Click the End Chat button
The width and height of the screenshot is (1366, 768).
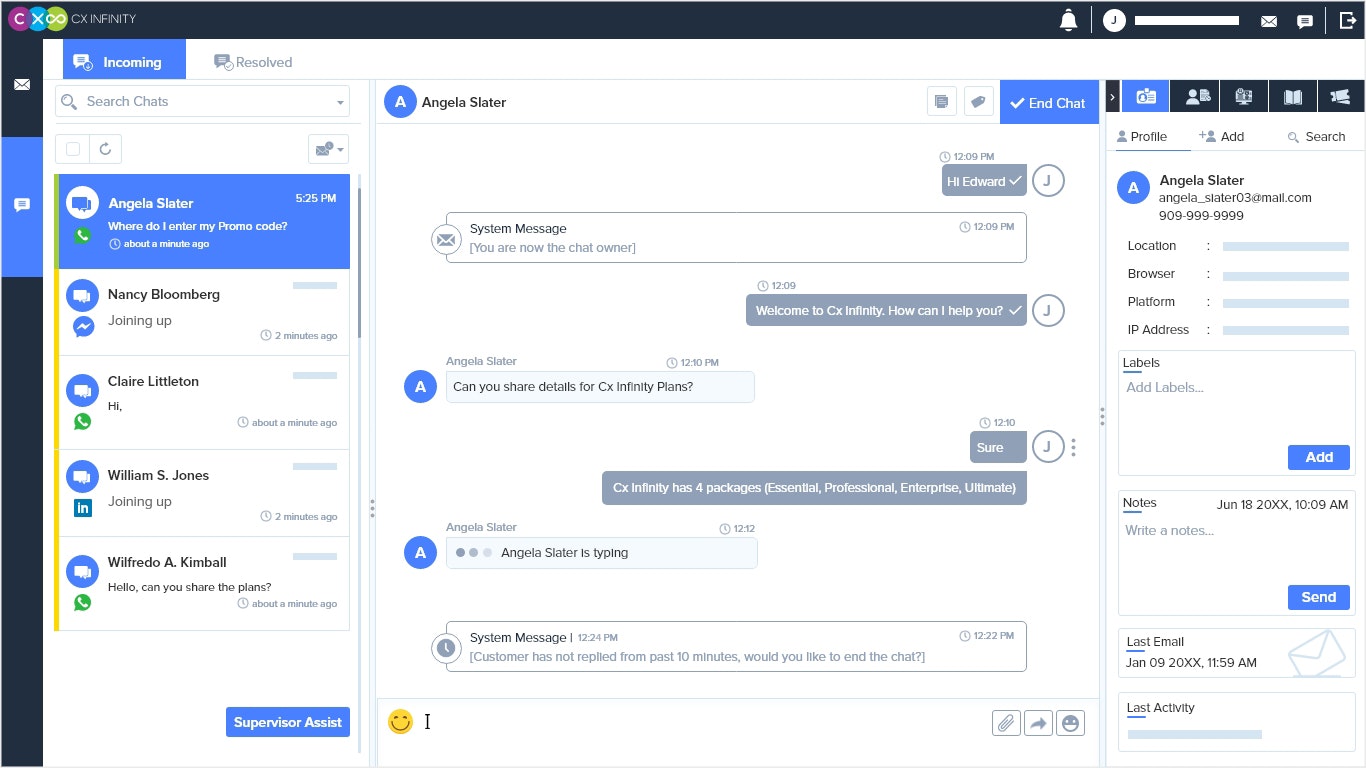coord(1048,102)
